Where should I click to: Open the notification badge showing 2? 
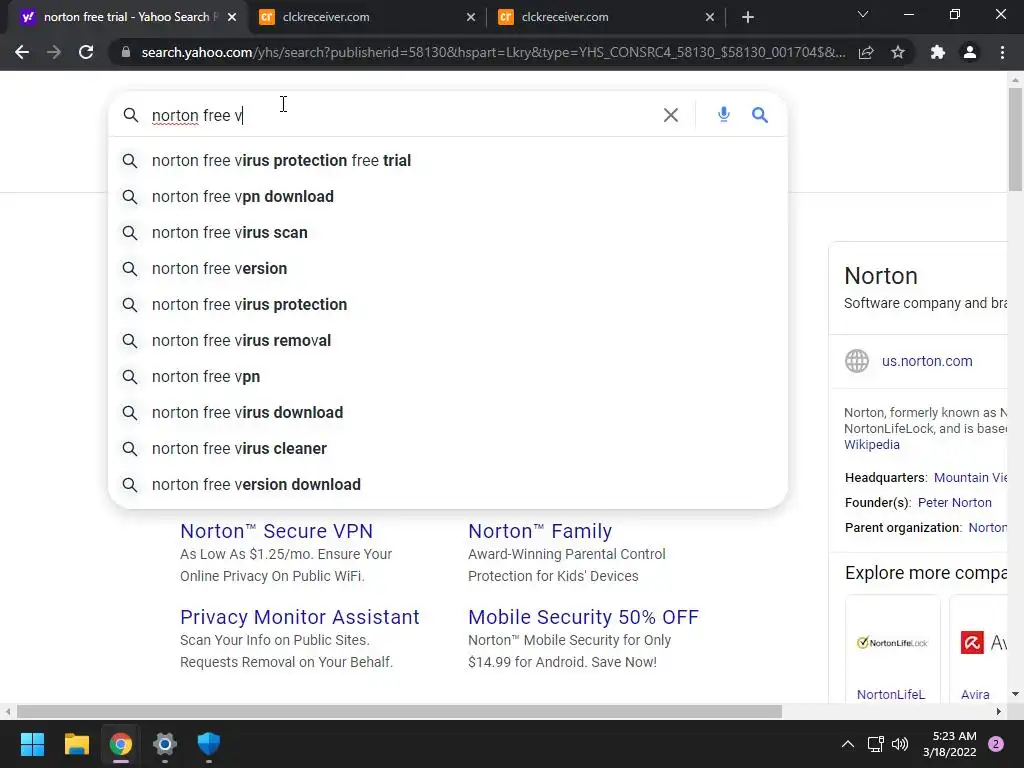pos(996,744)
